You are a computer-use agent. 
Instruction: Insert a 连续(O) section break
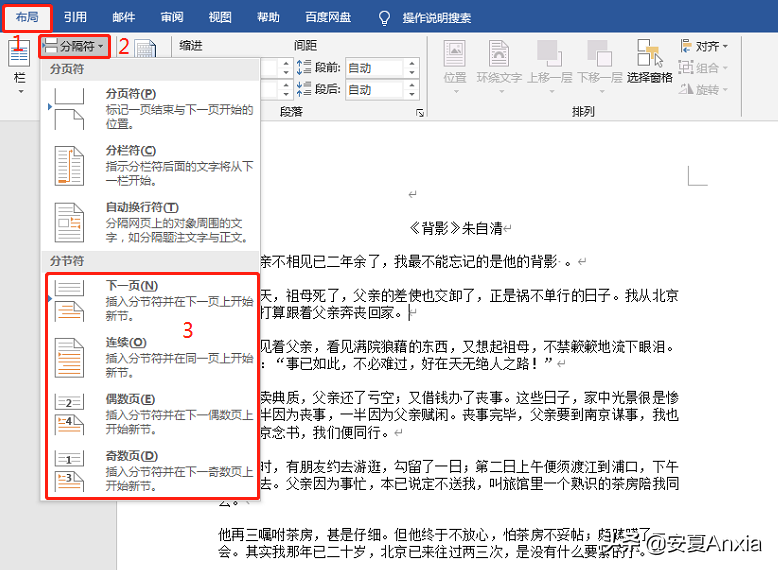point(151,357)
